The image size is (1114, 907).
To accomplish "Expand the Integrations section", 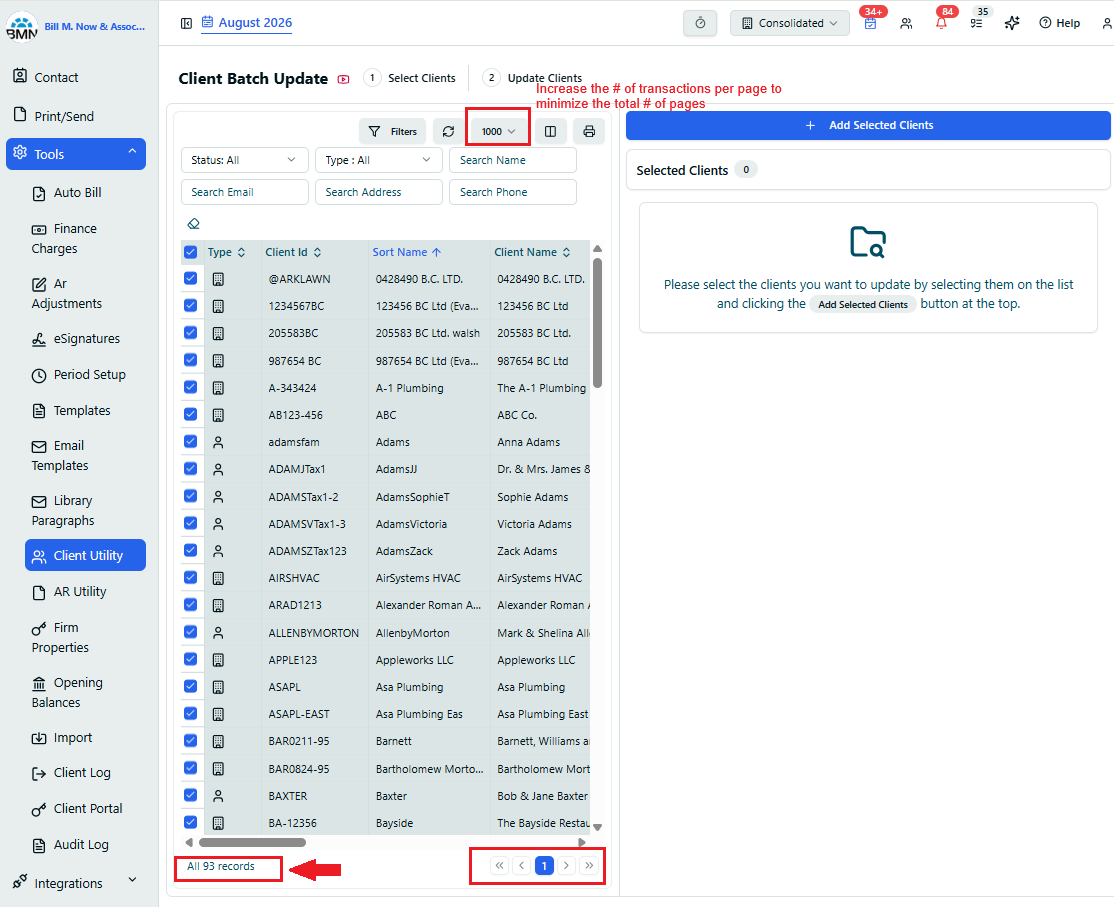I will click(76, 883).
